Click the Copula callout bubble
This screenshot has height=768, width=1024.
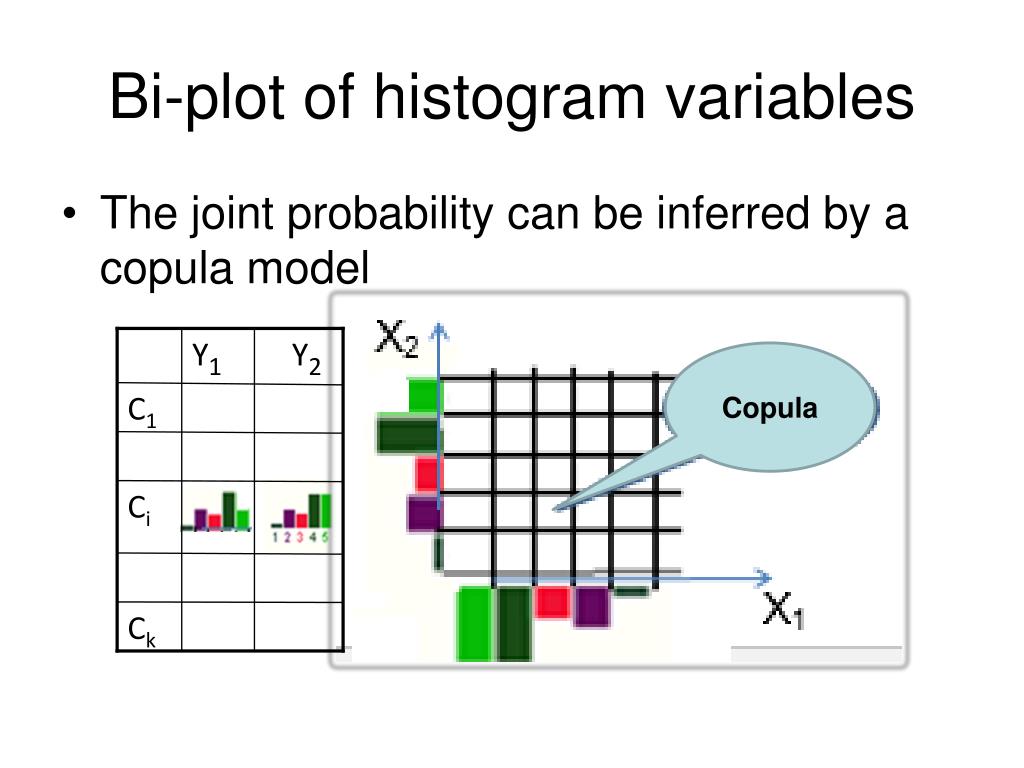[769, 408]
